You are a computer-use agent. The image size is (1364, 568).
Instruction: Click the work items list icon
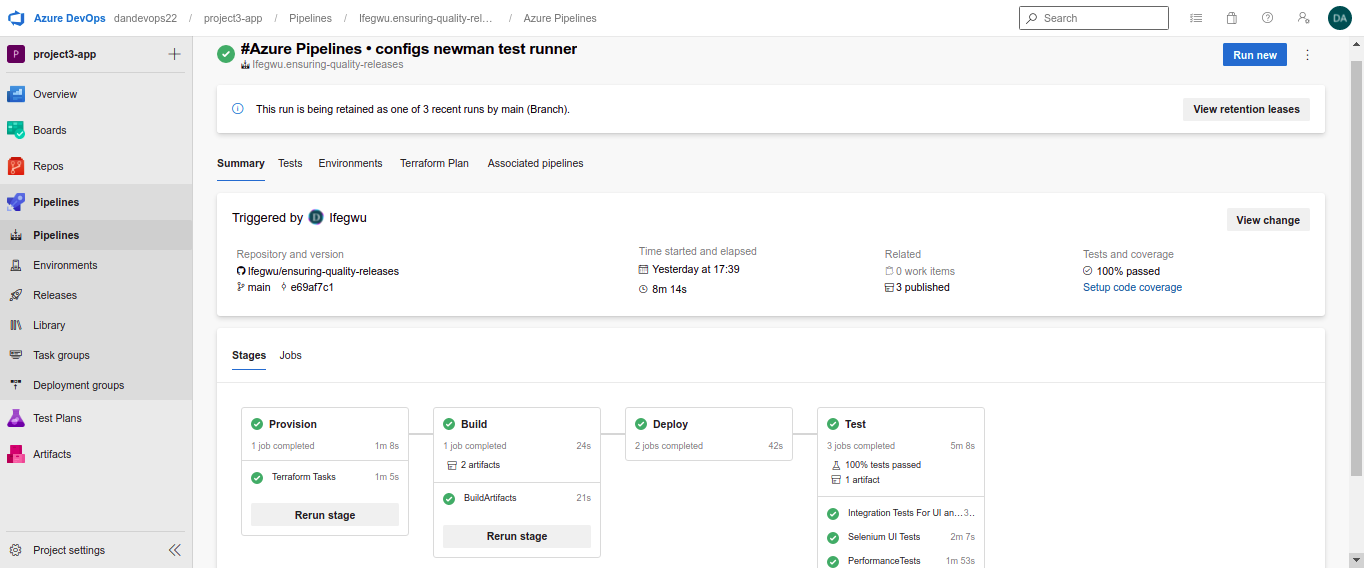tap(1196, 18)
